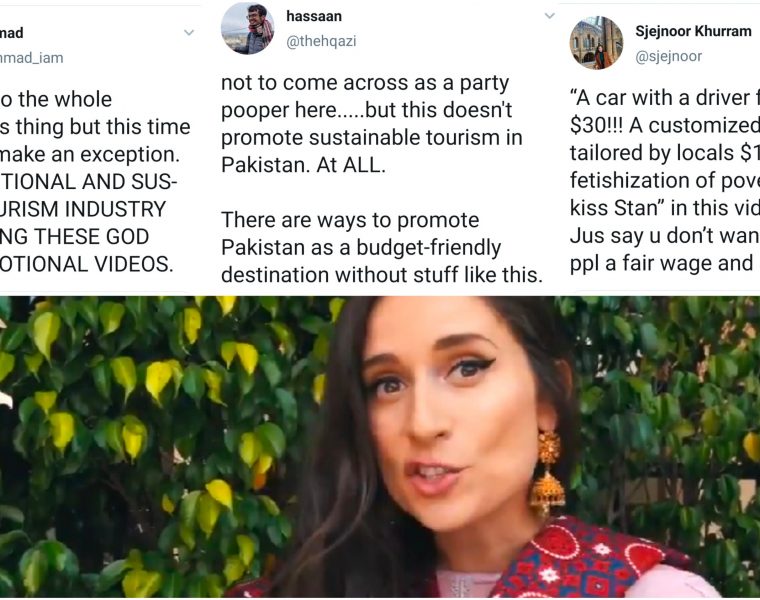Image resolution: width=760 pixels, height=600 pixels.
Task: Click the Sjejnoor Khurram display name
Action: click(x=693, y=31)
